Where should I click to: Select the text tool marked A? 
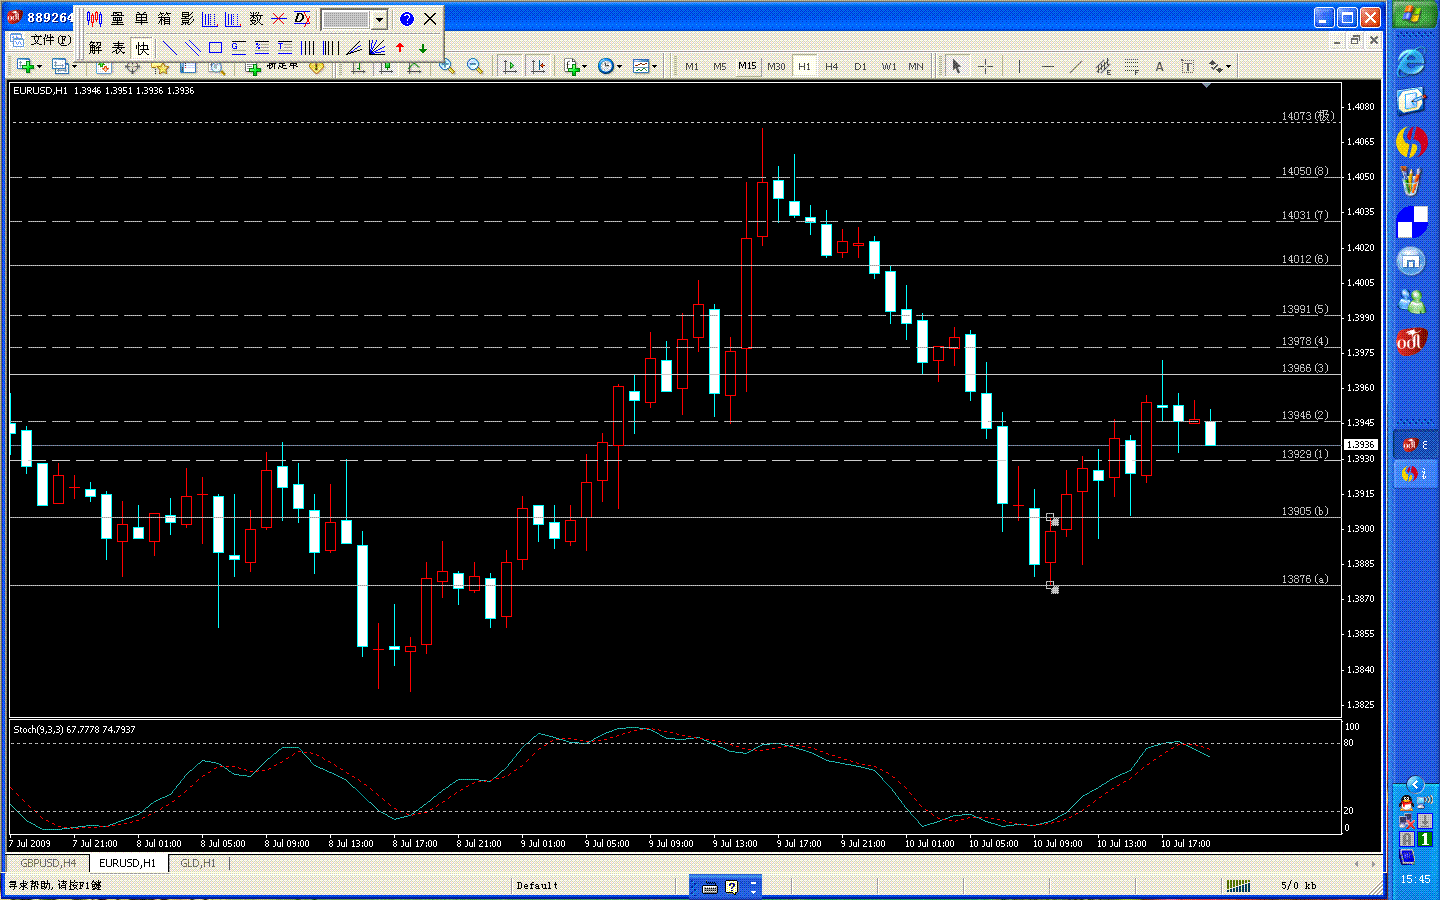(1159, 66)
